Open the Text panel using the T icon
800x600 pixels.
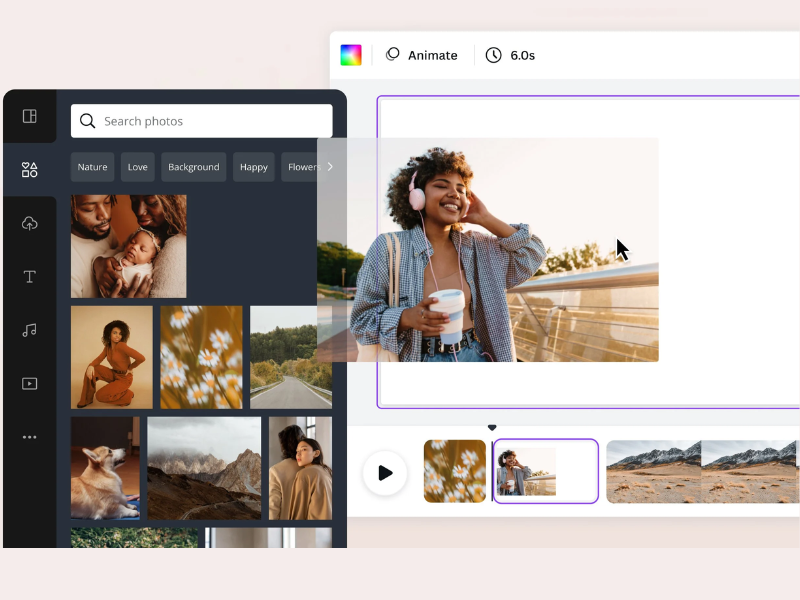click(29, 276)
